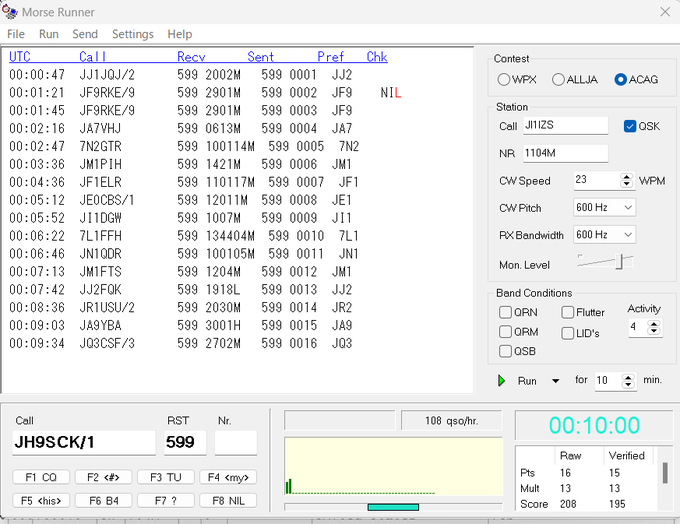Open the Help menu
The width and height of the screenshot is (680, 524).
point(180,34)
